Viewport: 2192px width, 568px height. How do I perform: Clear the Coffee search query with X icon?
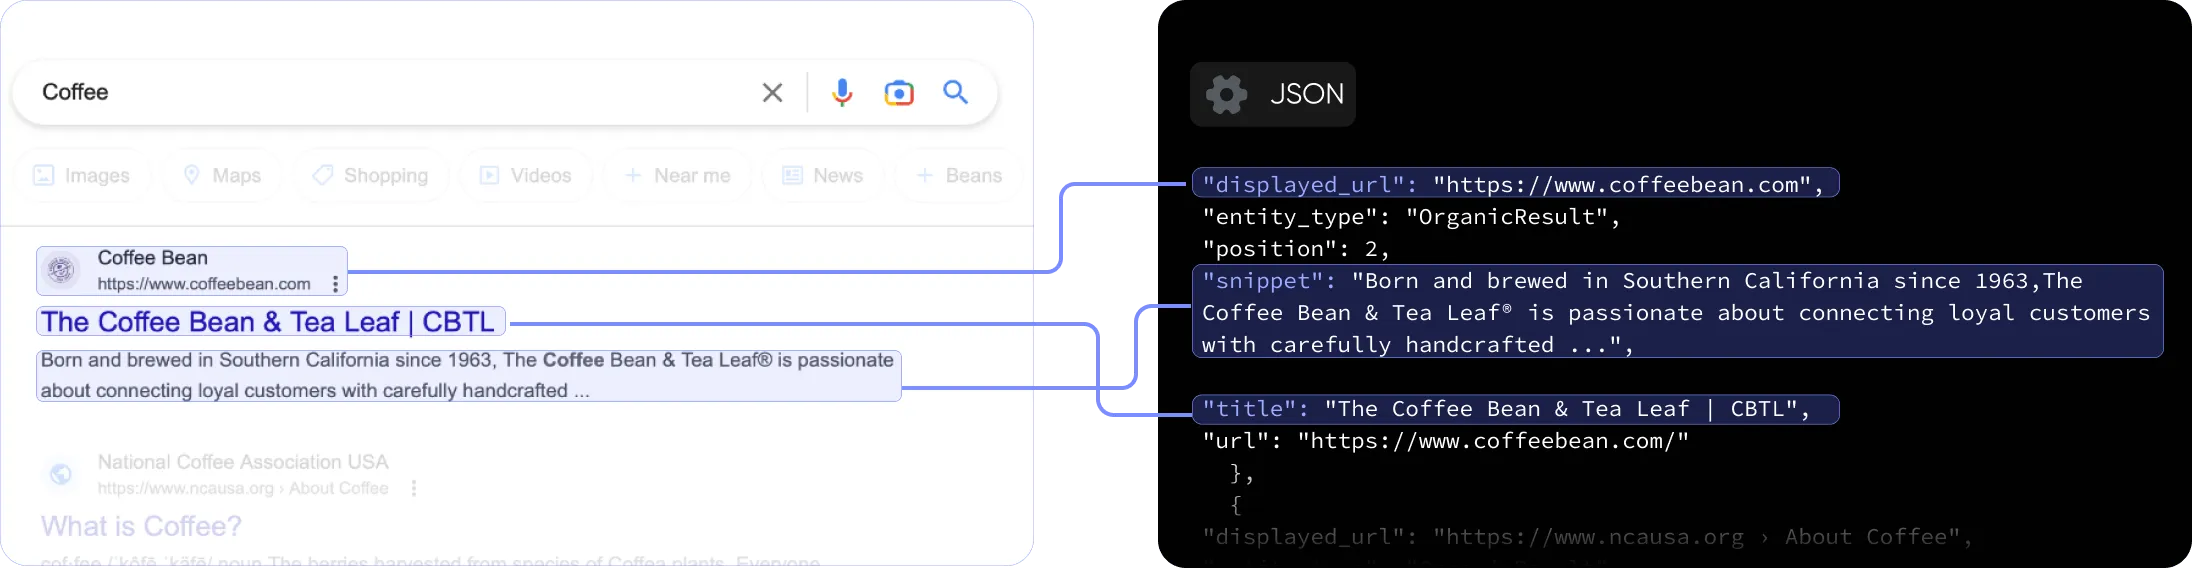pos(772,93)
